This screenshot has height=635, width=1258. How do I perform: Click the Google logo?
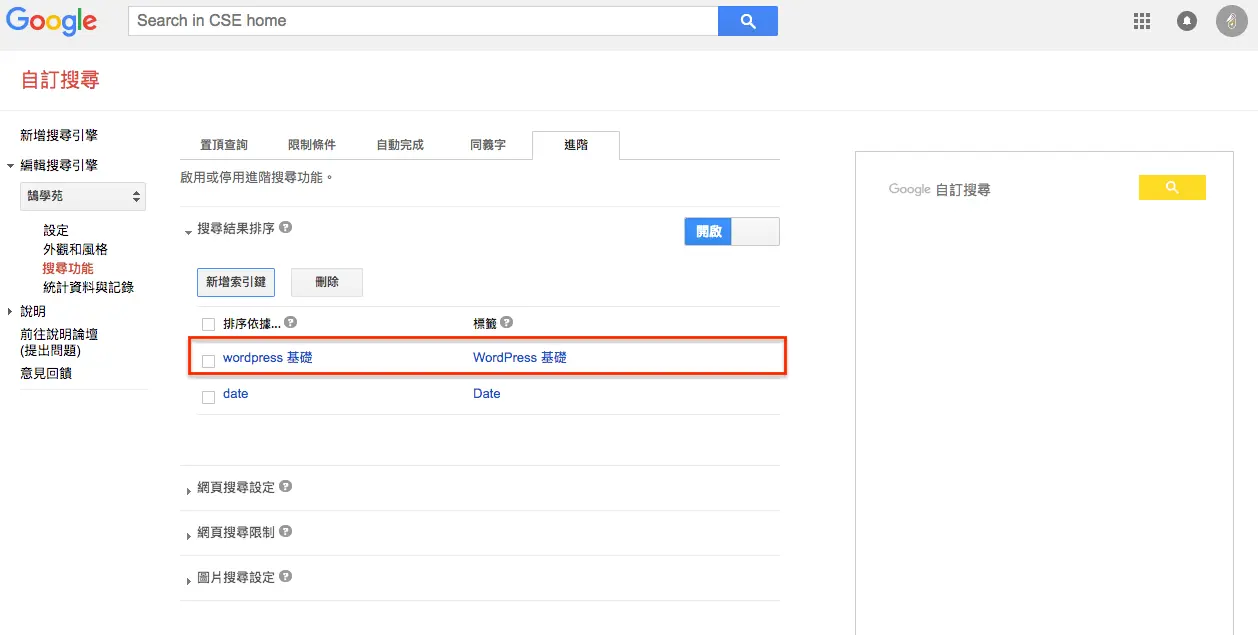coord(52,22)
